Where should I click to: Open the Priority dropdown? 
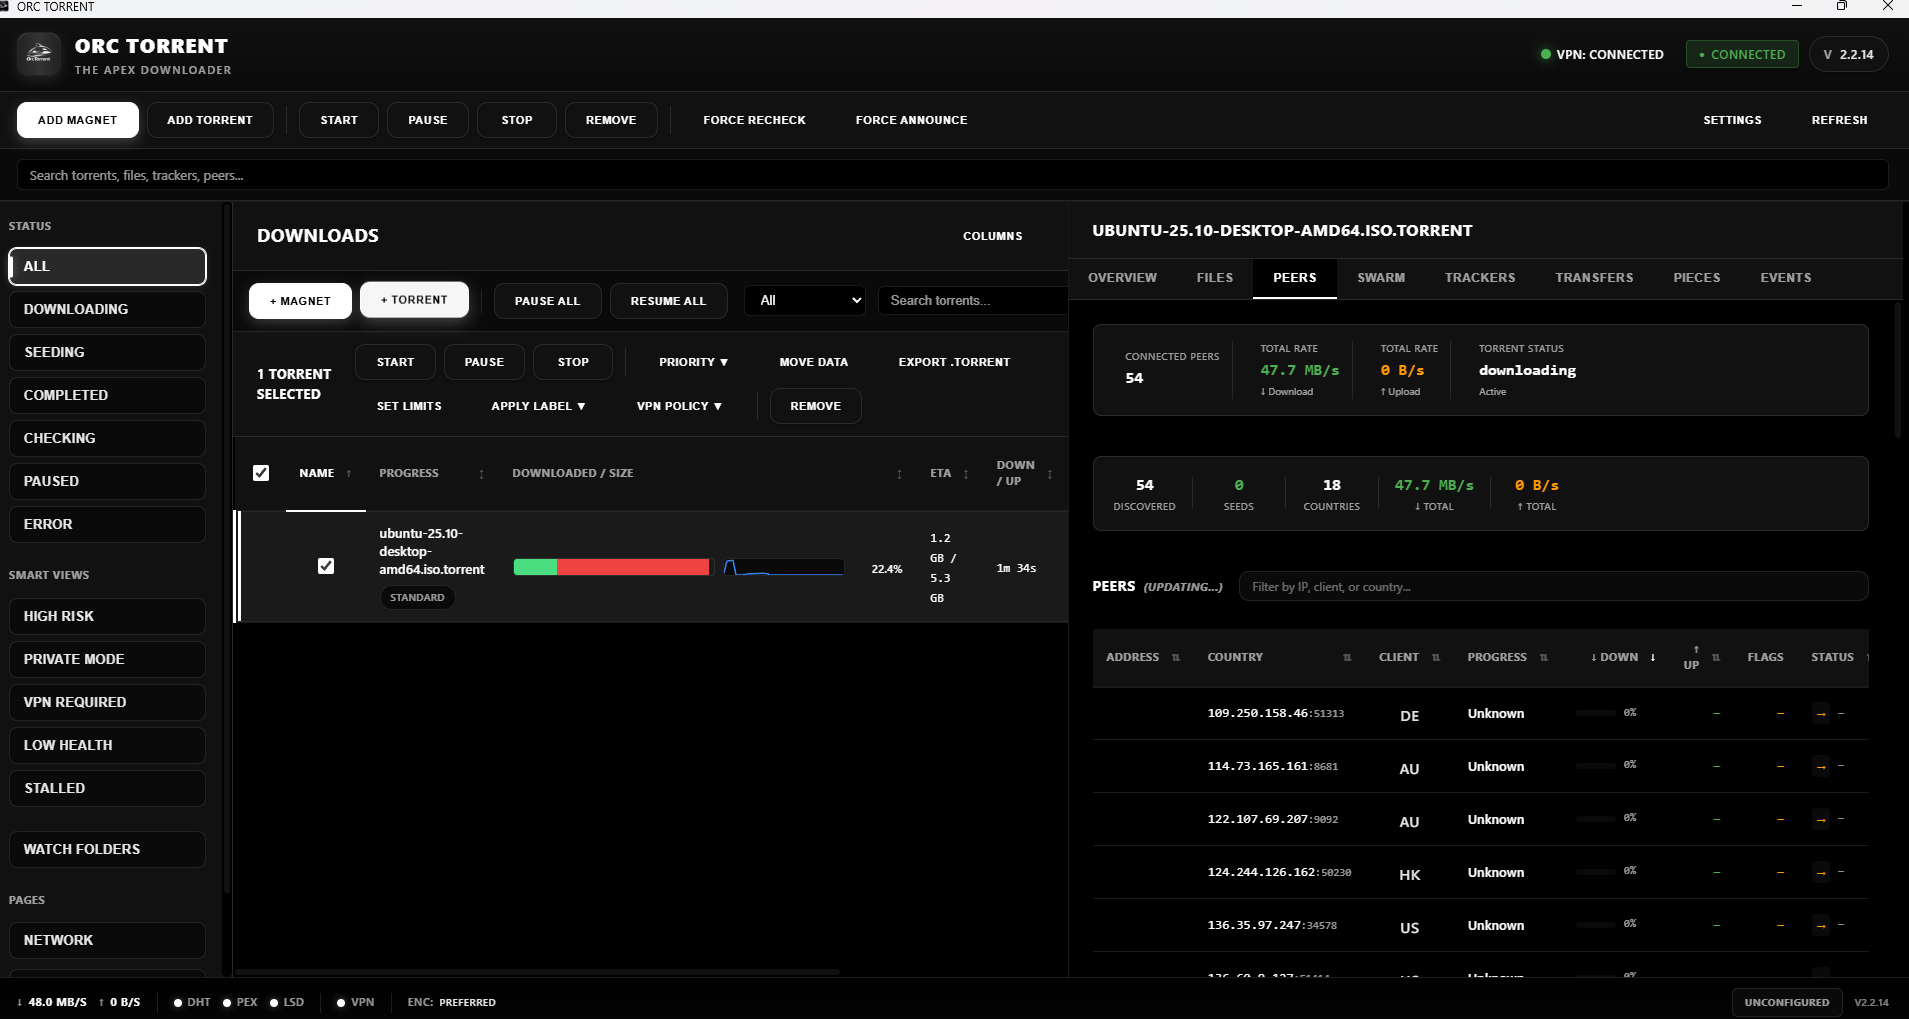(x=693, y=362)
